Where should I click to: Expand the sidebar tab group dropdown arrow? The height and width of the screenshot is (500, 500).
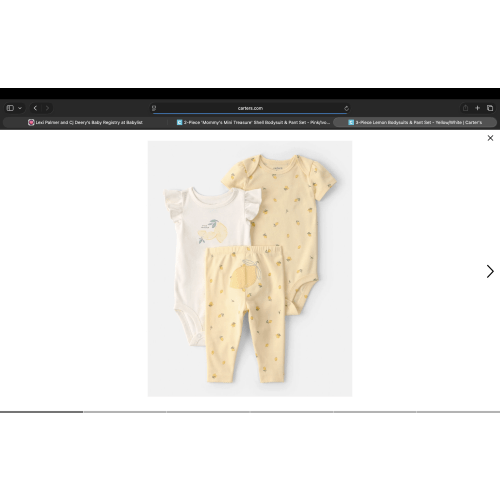click(x=20, y=108)
